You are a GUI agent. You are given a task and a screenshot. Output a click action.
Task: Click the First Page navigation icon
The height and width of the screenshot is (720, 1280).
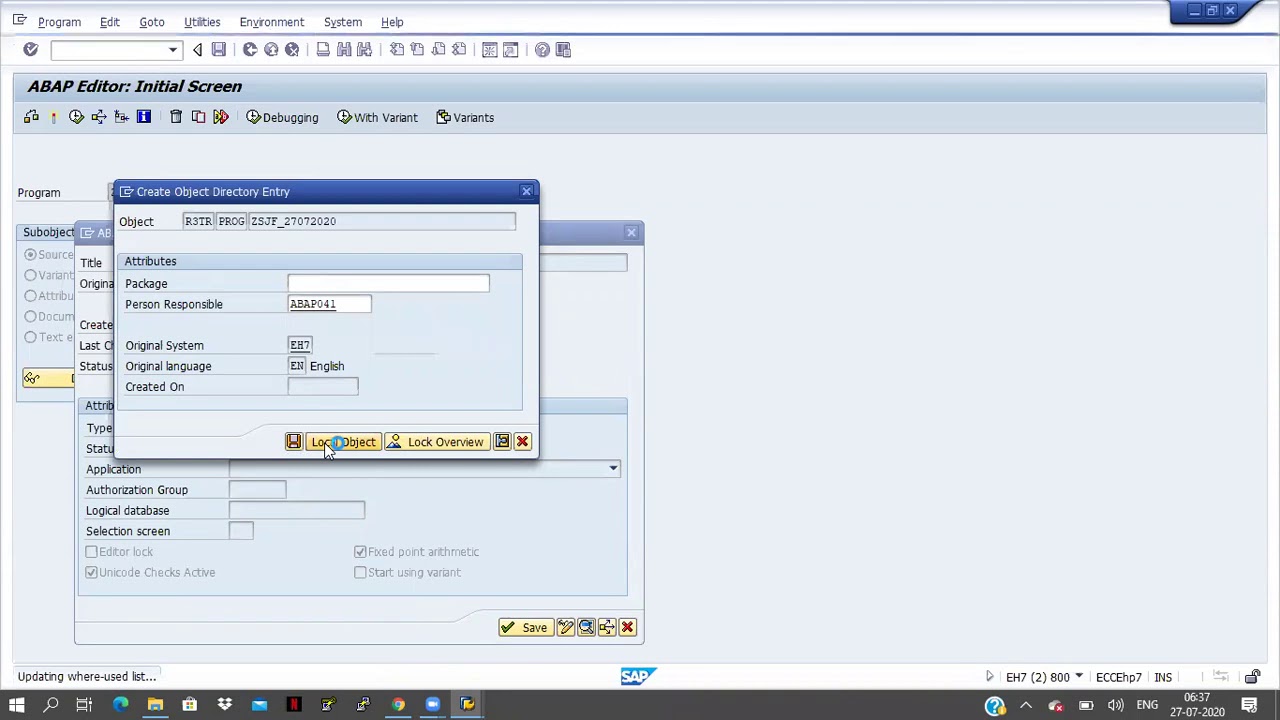pyautogui.click(x=397, y=50)
